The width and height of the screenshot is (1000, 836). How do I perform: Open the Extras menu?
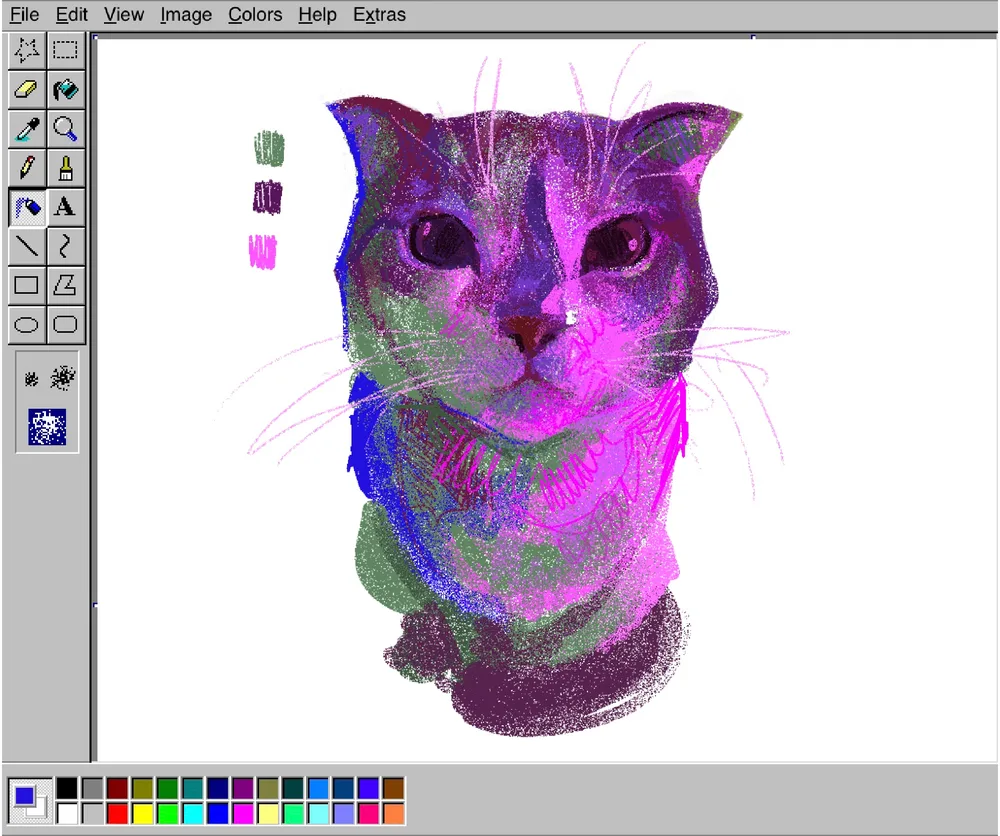379,15
